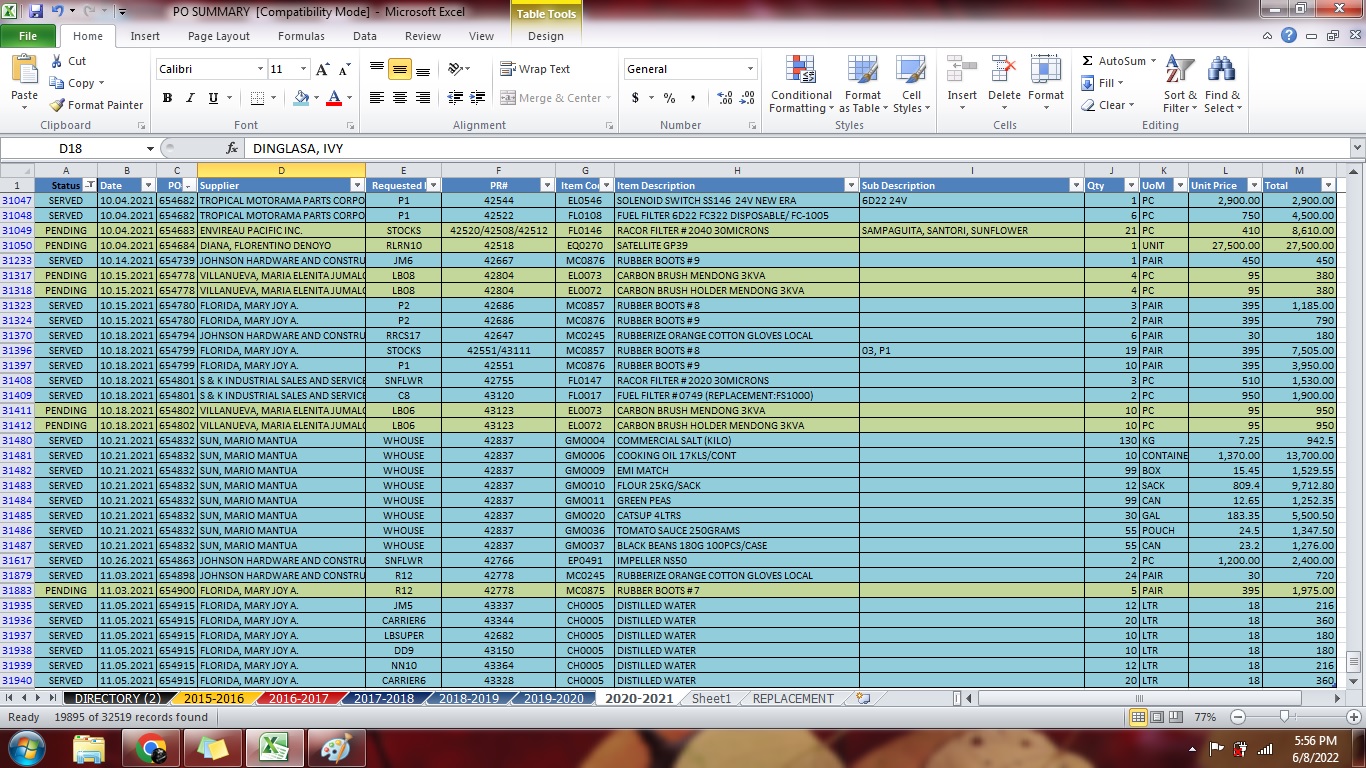
Task: Apply top vertical alignment
Action: click(377, 69)
